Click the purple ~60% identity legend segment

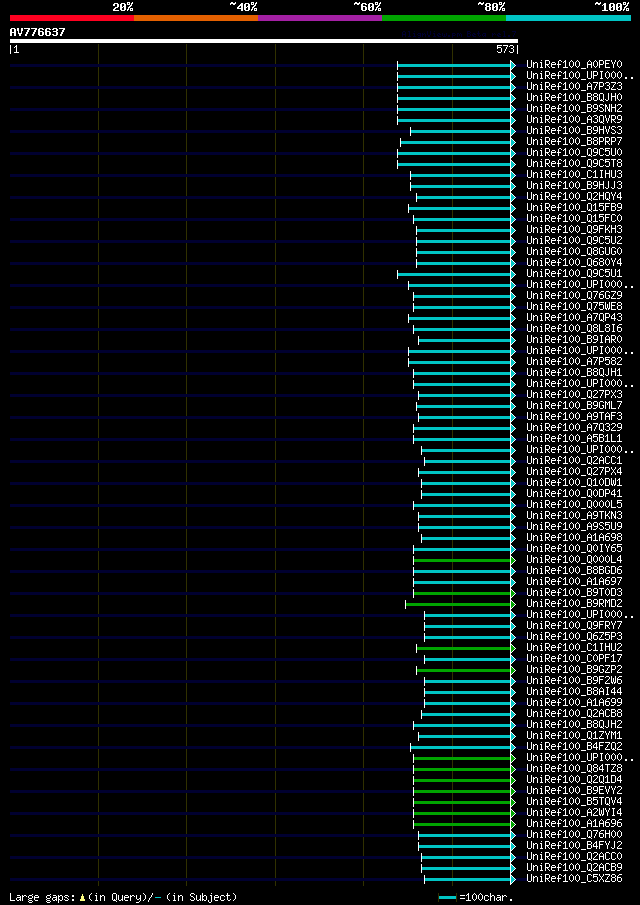coord(320,18)
